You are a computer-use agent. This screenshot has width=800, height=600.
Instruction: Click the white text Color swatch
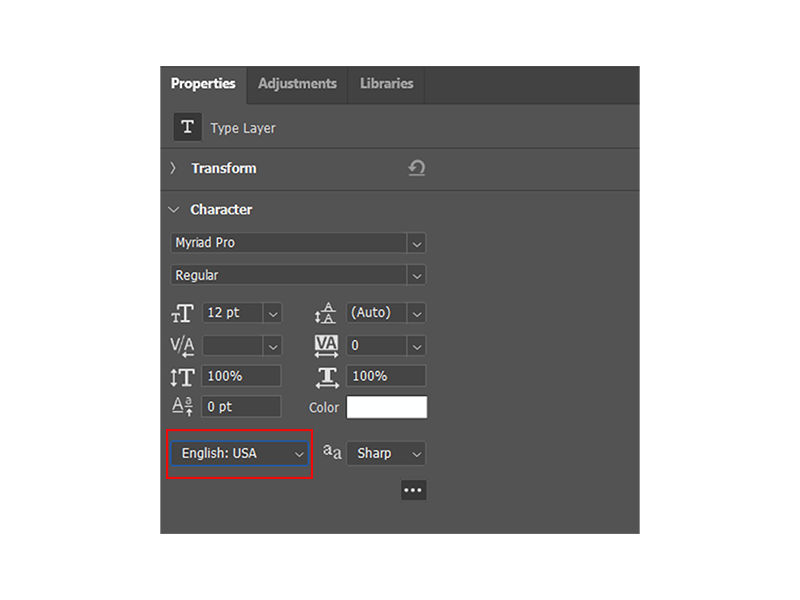[388, 407]
